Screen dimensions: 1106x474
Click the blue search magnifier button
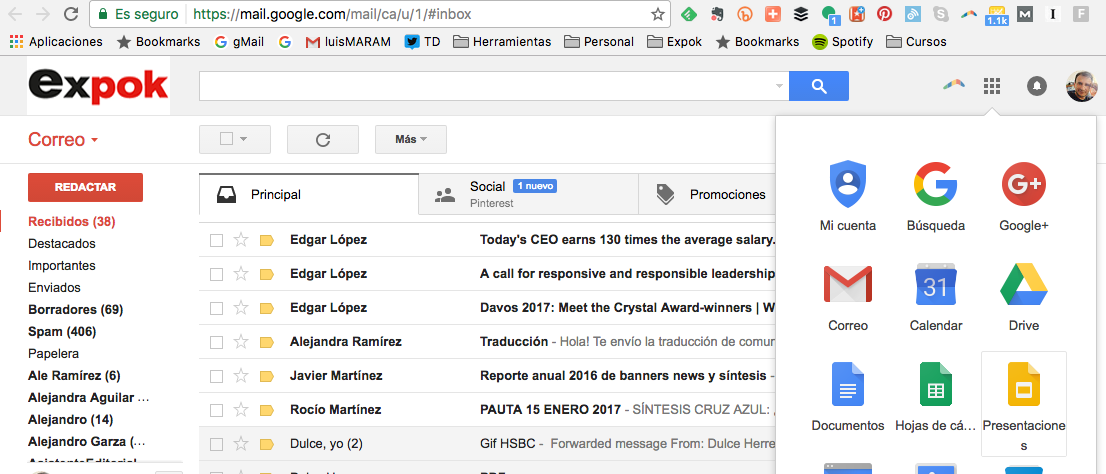(818, 86)
